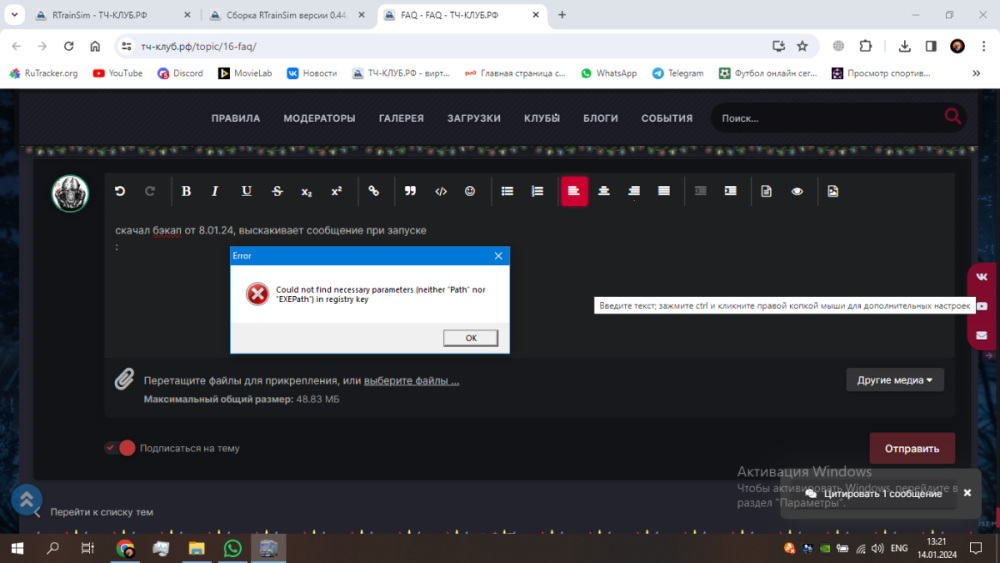Click the insert image icon in toolbar

click(833, 191)
